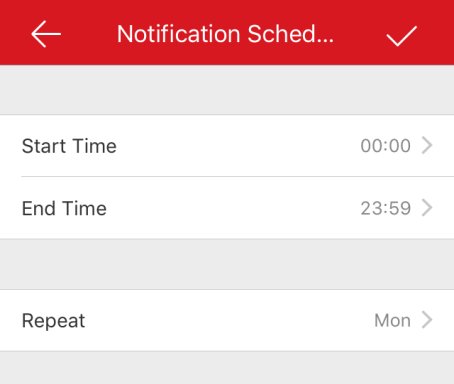Go back with the left arrow icon
454x384 pixels.
point(46,34)
